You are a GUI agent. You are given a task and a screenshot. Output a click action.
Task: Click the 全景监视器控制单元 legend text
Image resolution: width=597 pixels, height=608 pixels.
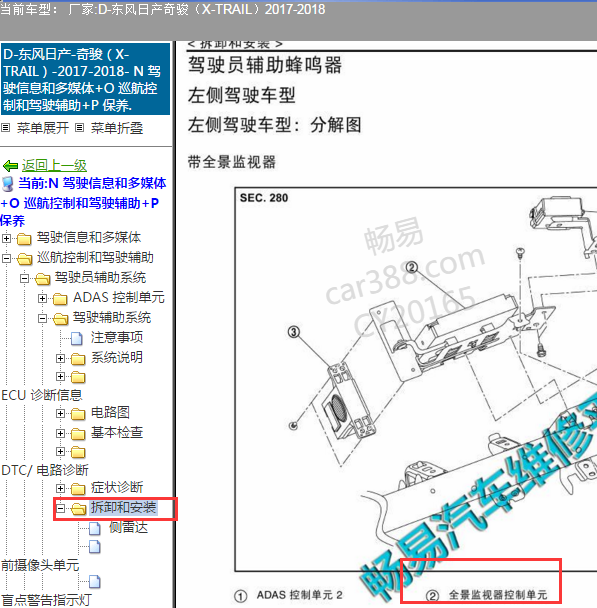(498, 595)
